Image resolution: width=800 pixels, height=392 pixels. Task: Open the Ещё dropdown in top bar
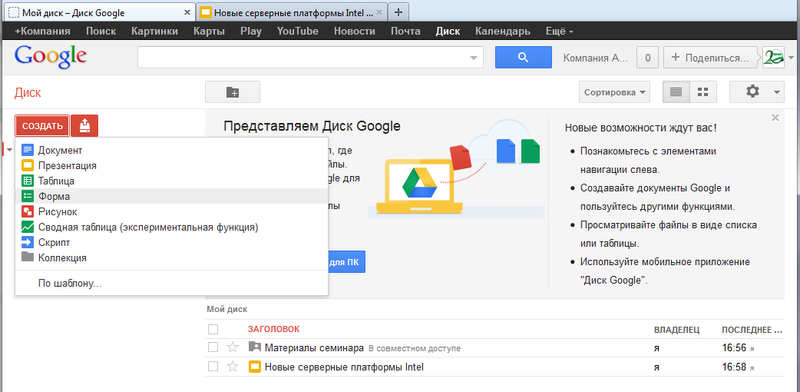point(559,31)
